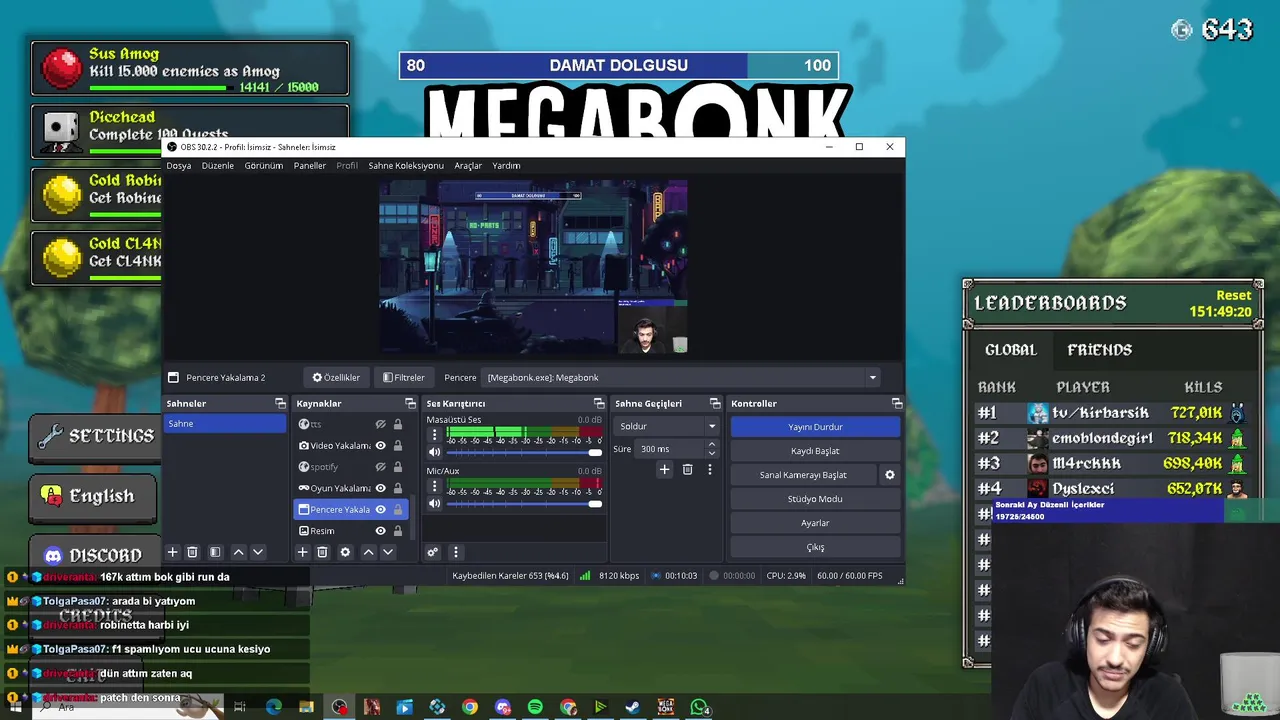This screenshot has height=720, width=1280.
Task: Open Steam from the Windows taskbar
Action: point(633,707)
